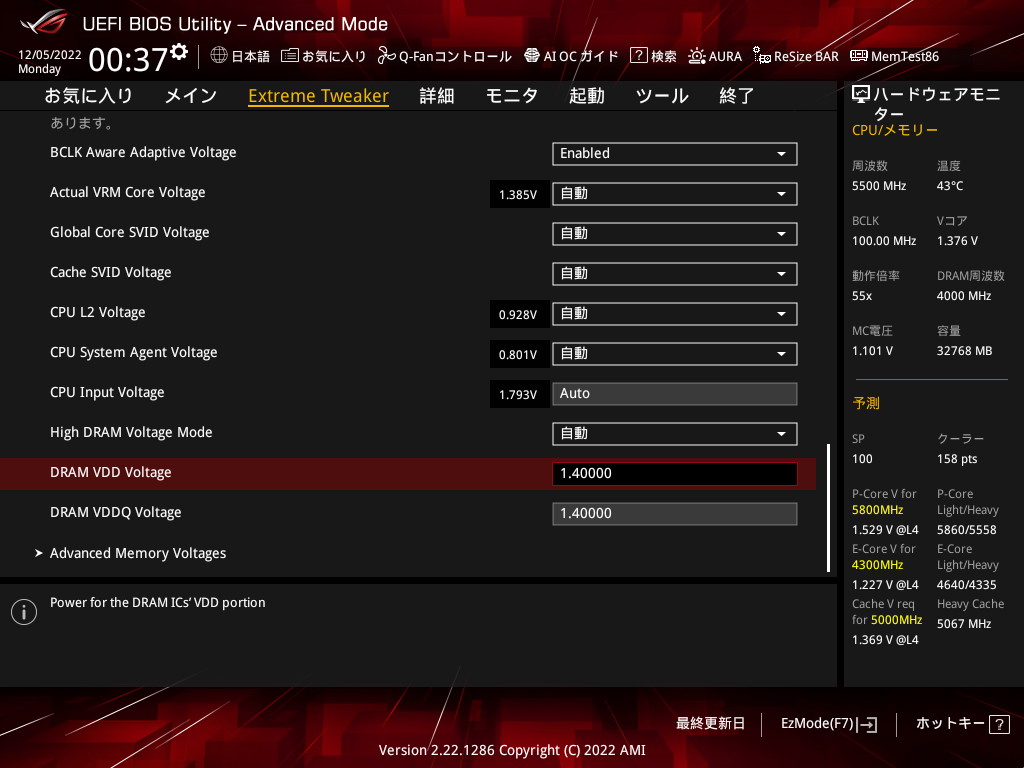1024x768 pixels.
Task: Click 最終更新日 button
Action: tap(710, 724)
